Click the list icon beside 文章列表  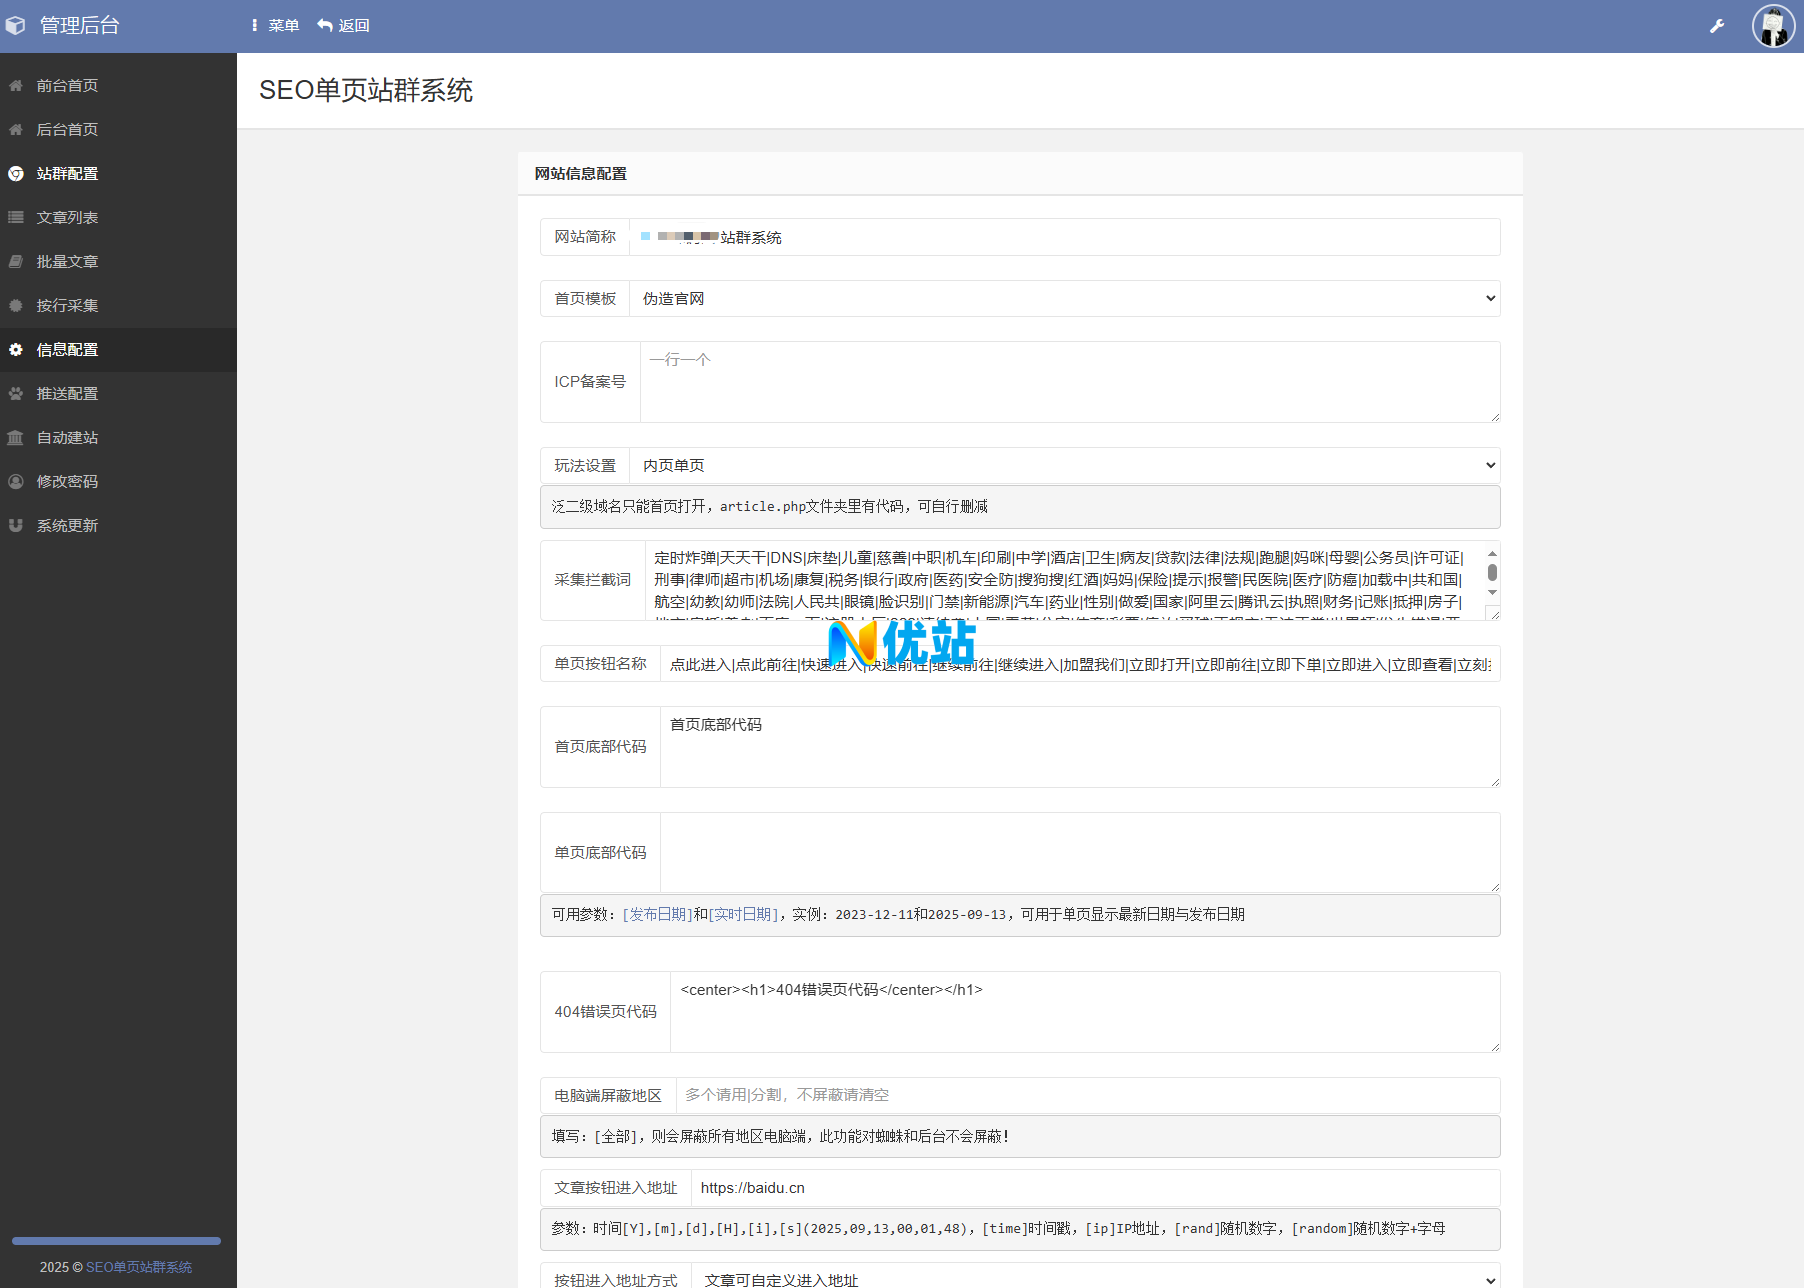tap(16, 218)
